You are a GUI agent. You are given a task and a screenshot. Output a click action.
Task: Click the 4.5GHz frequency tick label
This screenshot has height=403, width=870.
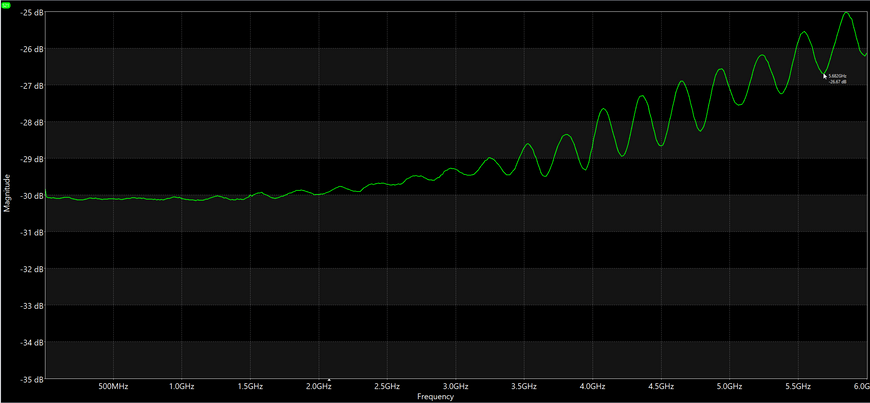[661, 386]
